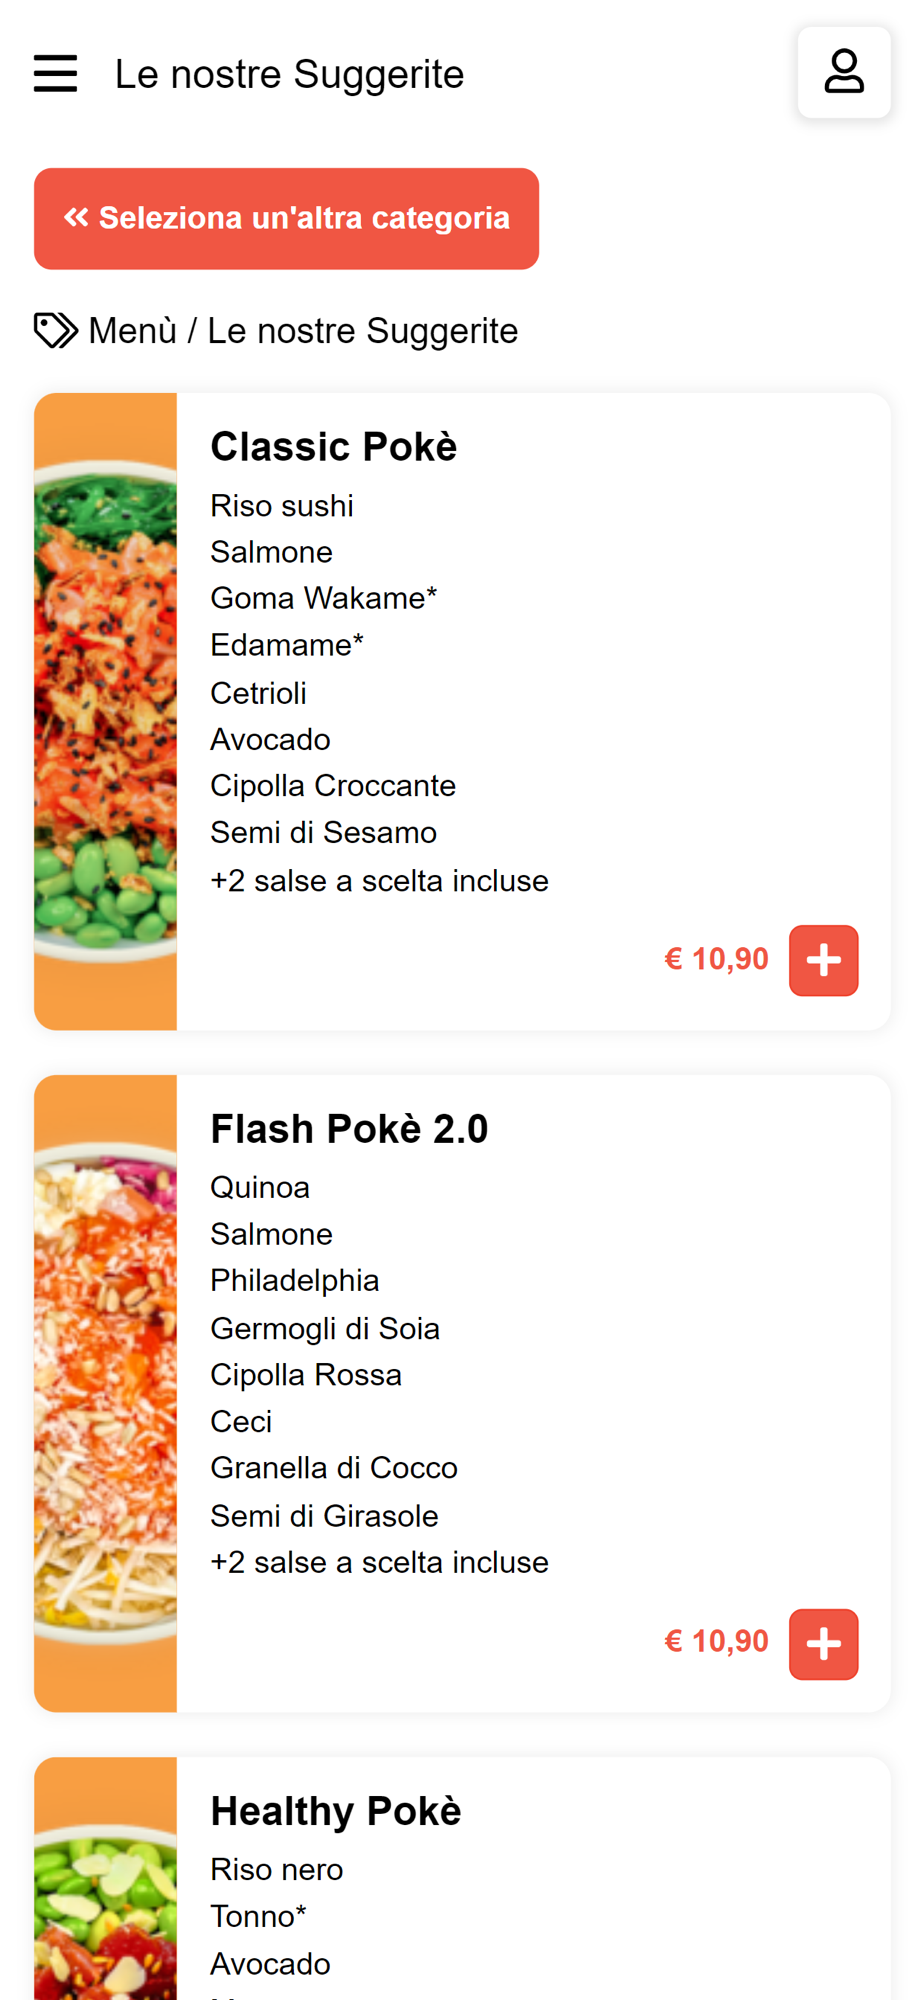Viewport: 924px width, 2000px height.
Task: Click Classic Pokè price € 10,90
Action: 716,959
